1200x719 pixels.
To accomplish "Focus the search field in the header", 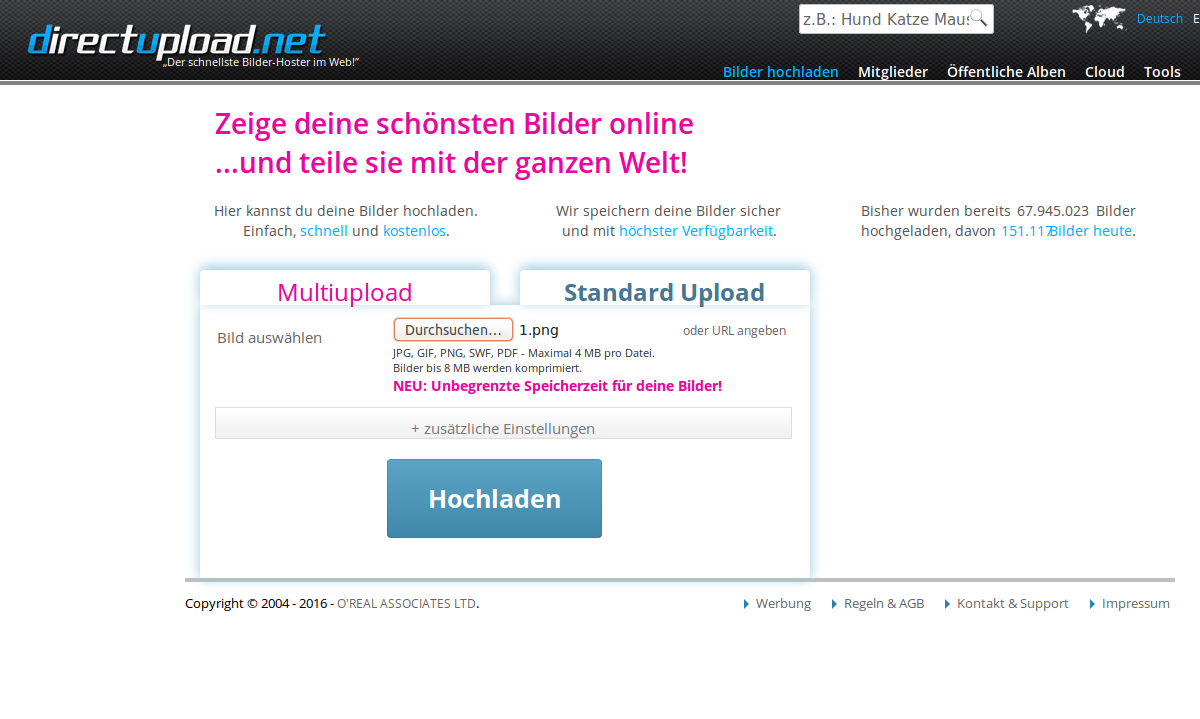I will [883, 19].
